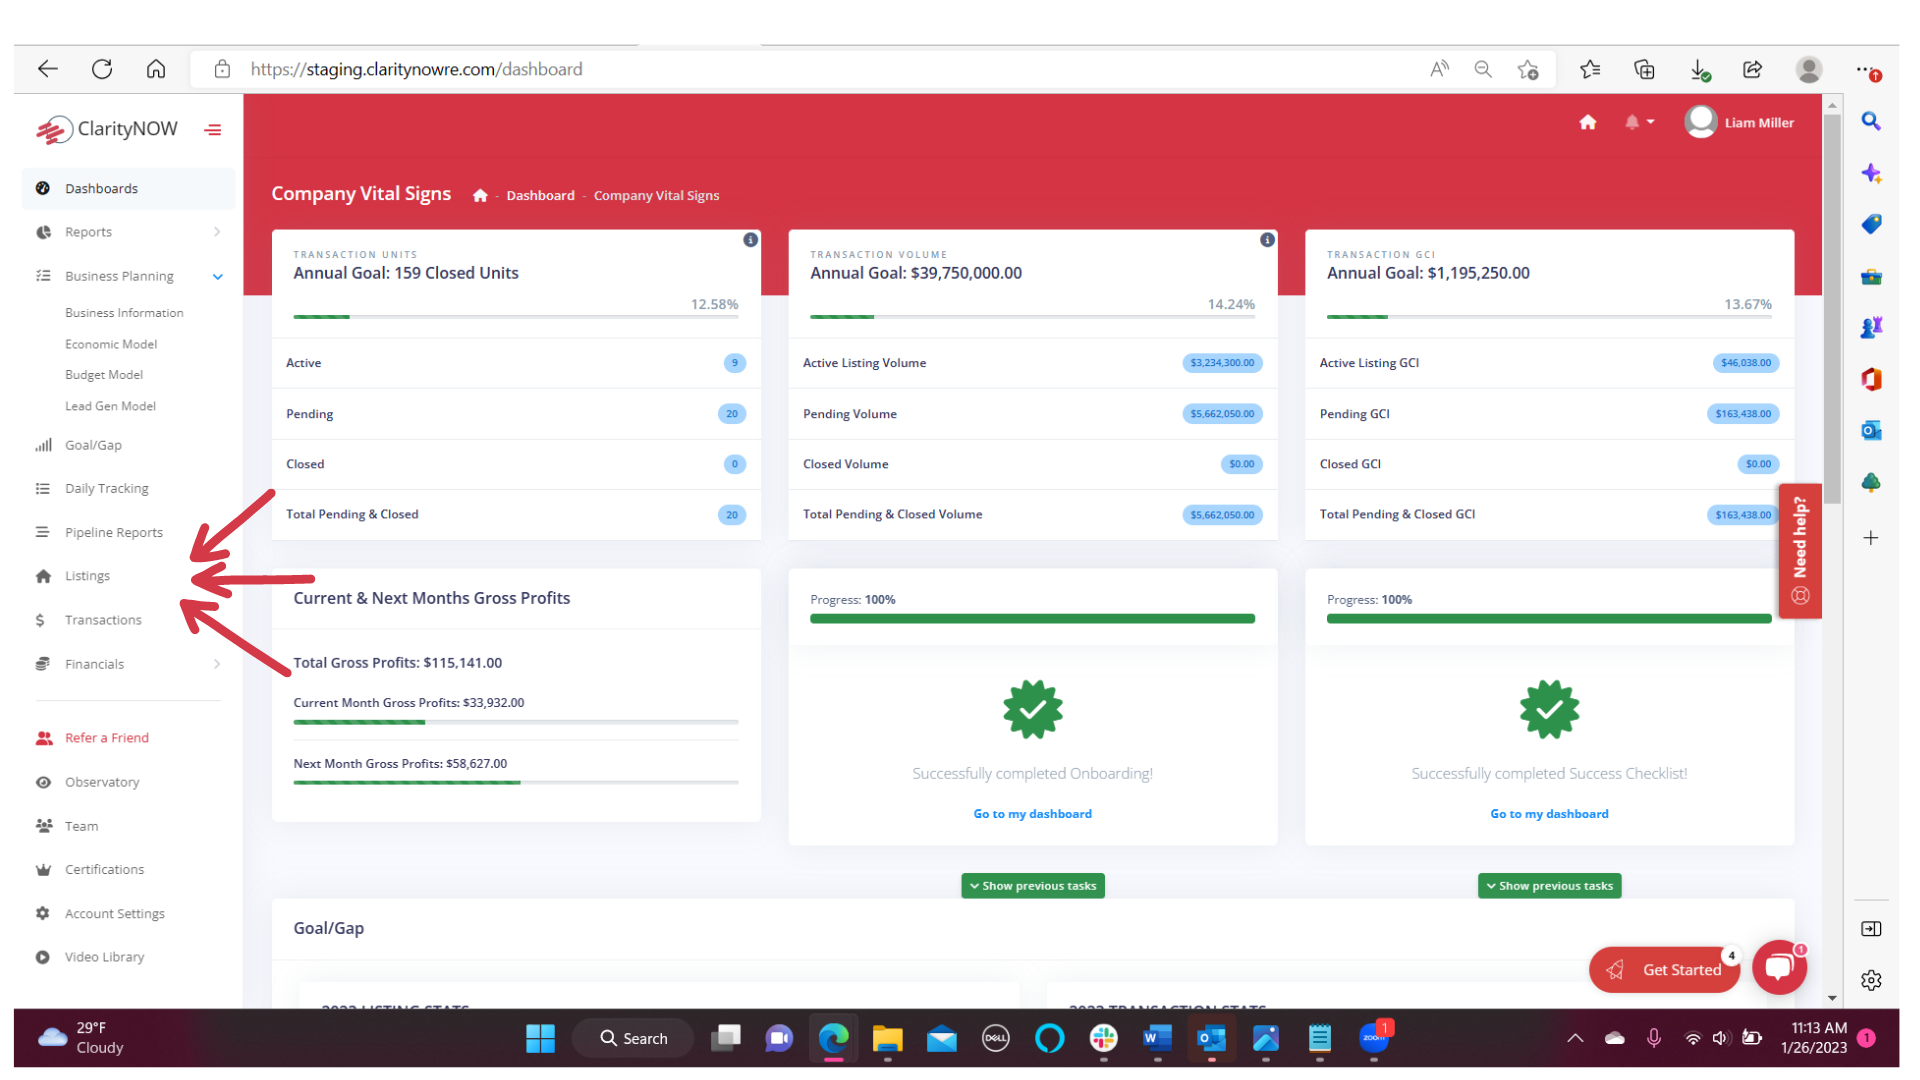
Task: Click the Observatory eye icon
Action: [x=43, y=782]
